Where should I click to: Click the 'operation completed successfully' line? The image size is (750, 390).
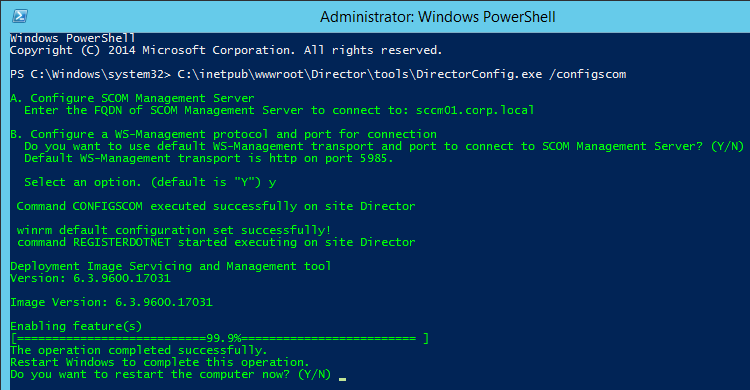[139, 350]
